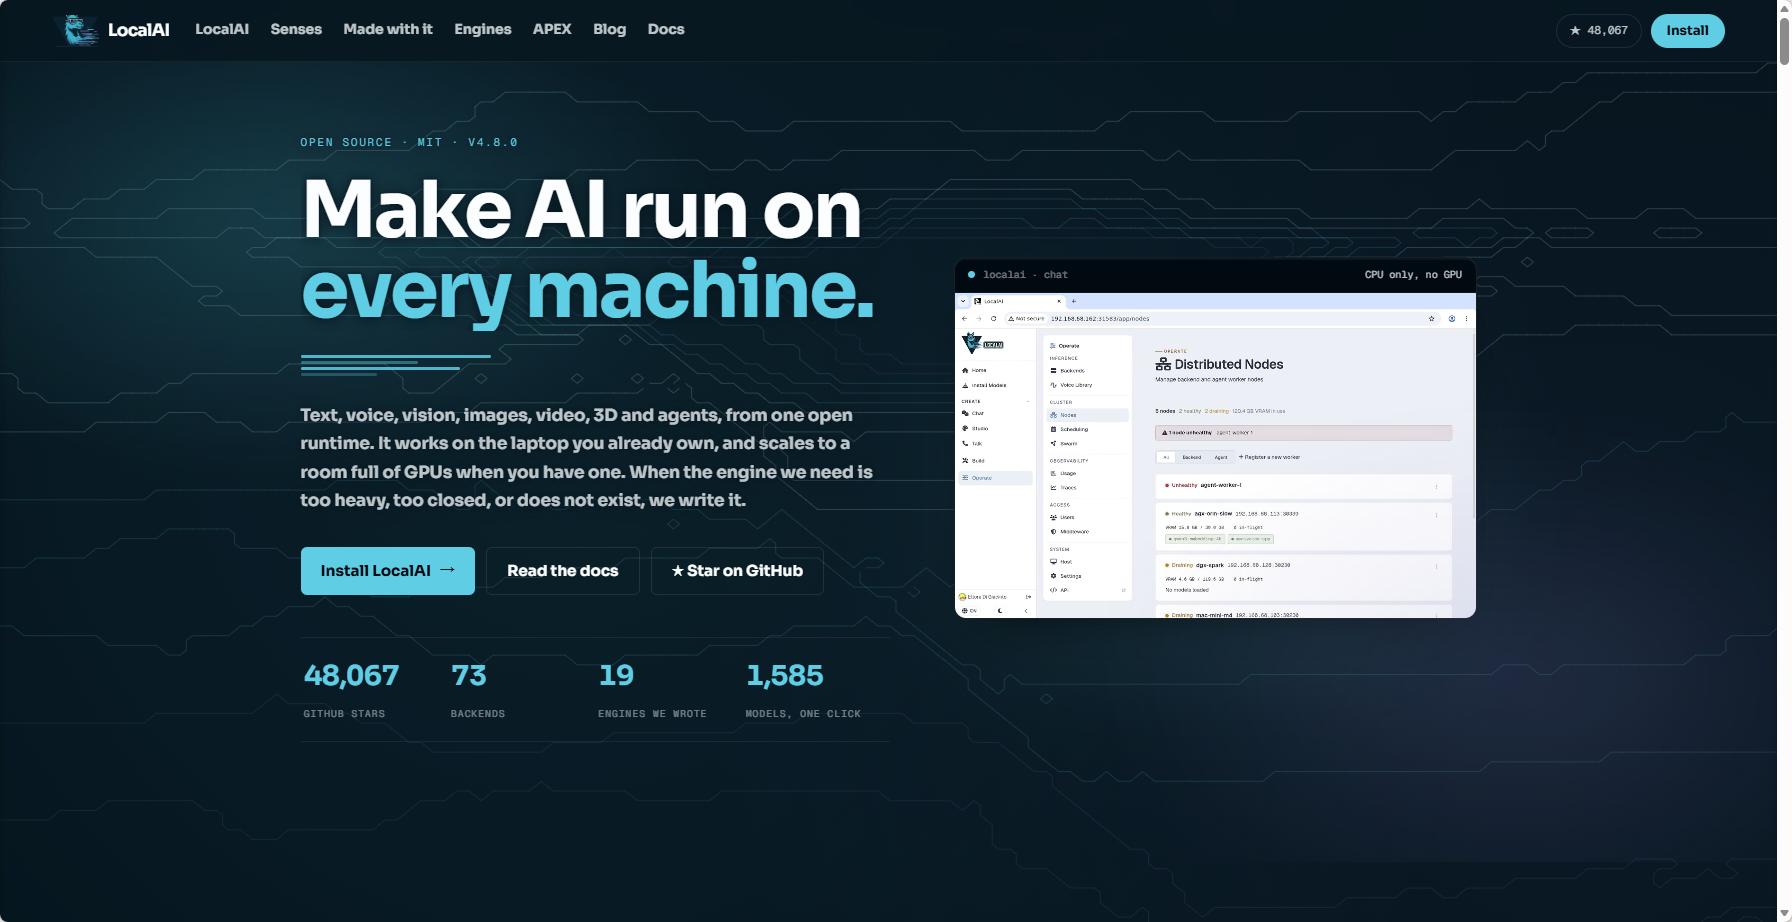Click the LocalAI logo image in the navbar
This screenshot has height=922, width=1792.
click(77, 30)
